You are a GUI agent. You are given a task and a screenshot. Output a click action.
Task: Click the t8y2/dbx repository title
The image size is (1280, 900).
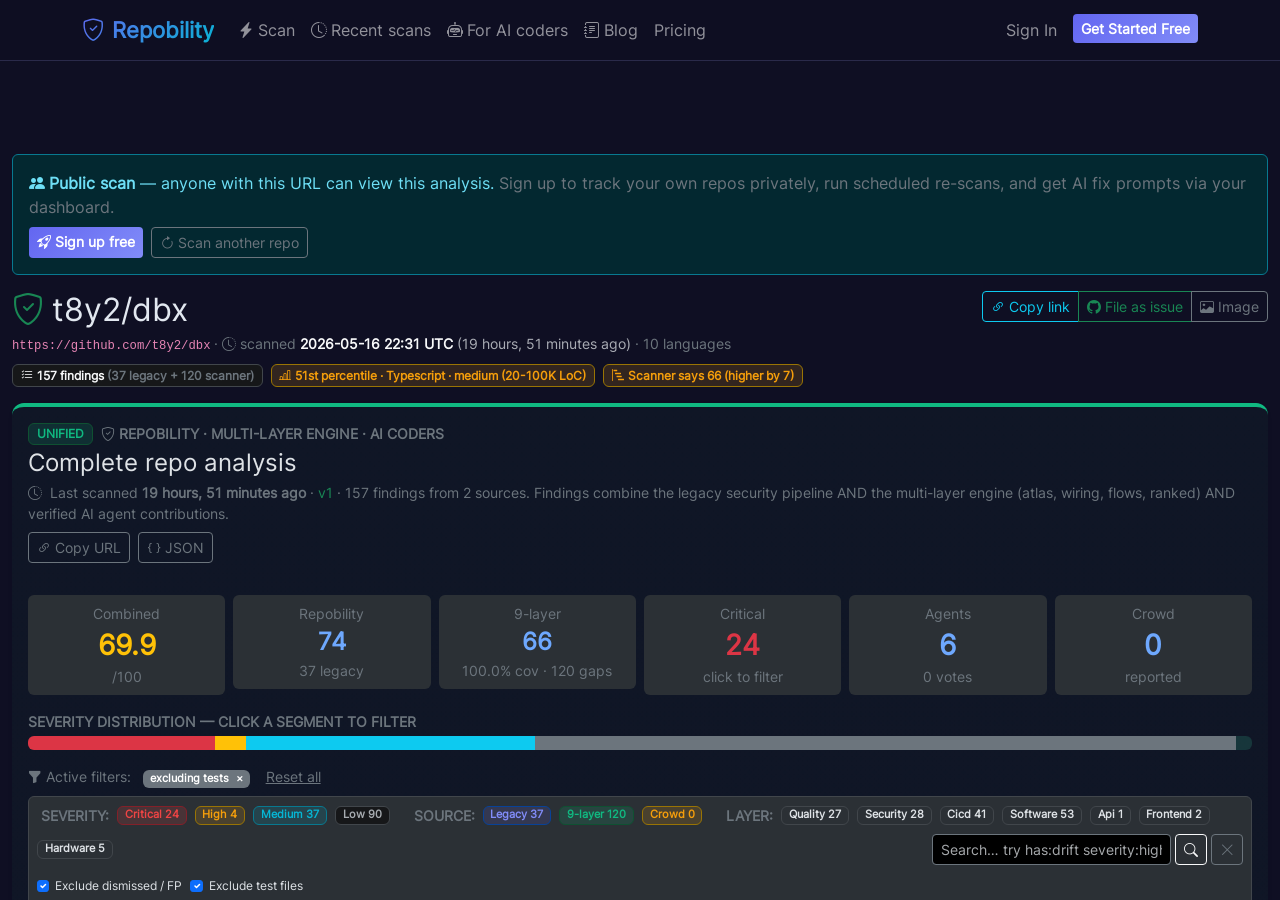pos(120,310)
